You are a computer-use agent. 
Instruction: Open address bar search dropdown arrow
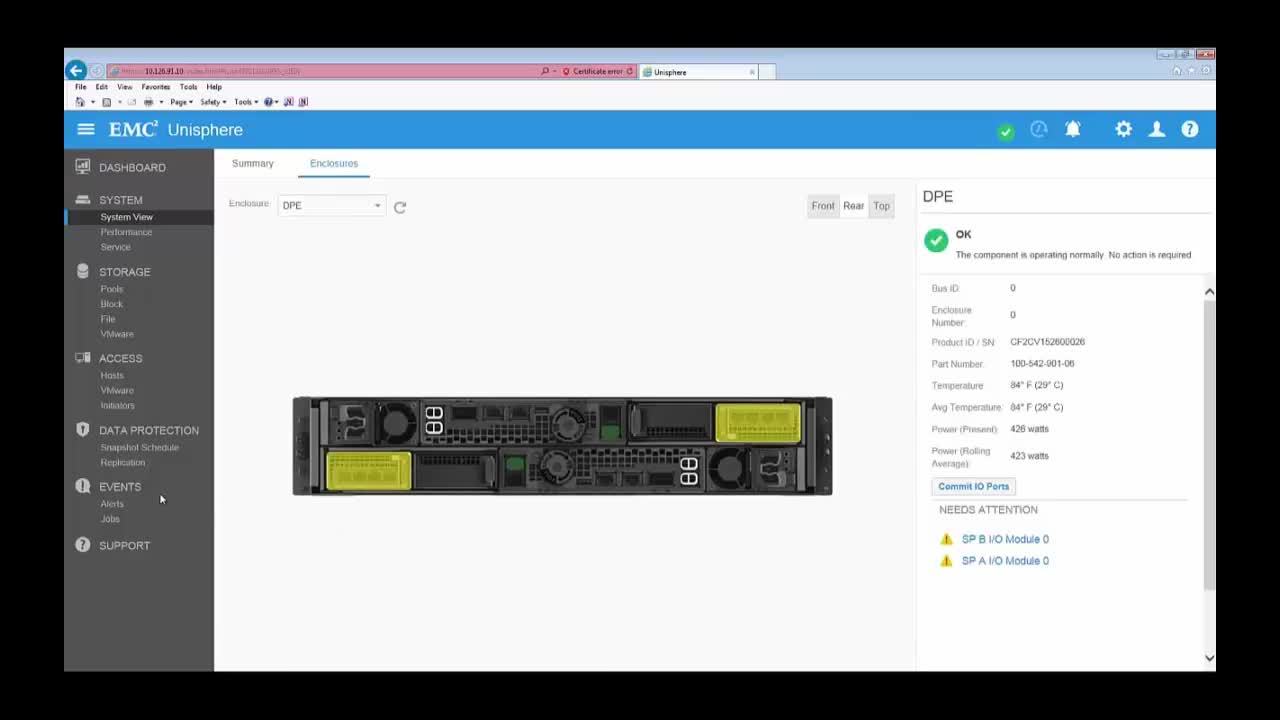click(x=555, y=72)
